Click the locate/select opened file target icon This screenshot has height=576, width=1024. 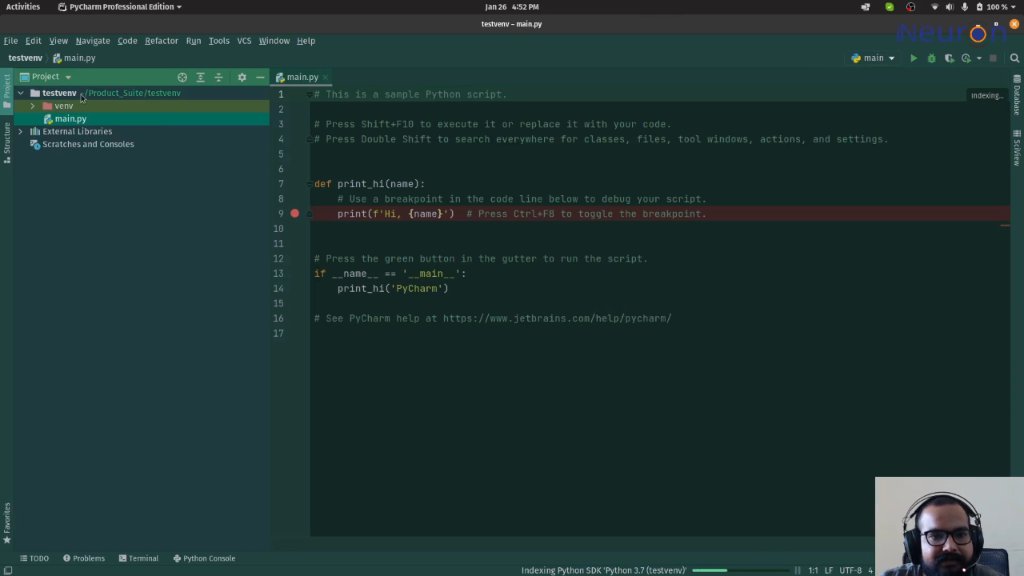click(182, 77)
